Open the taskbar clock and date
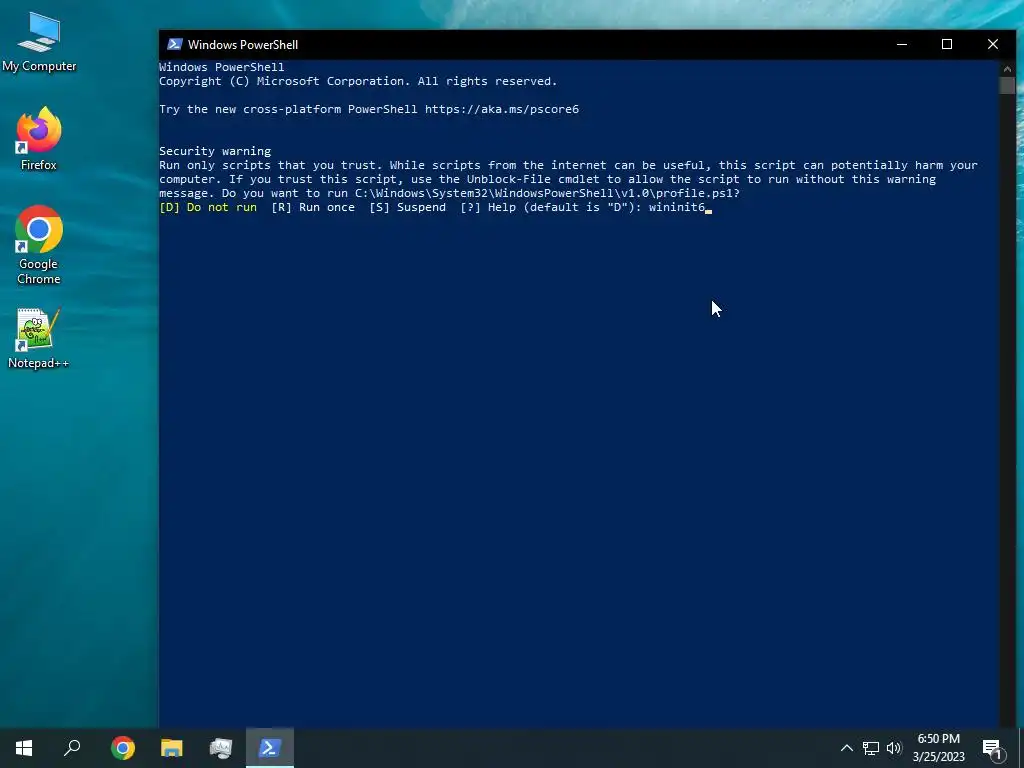The height and width of the screenshot is (768, 1024). [938, 748]
